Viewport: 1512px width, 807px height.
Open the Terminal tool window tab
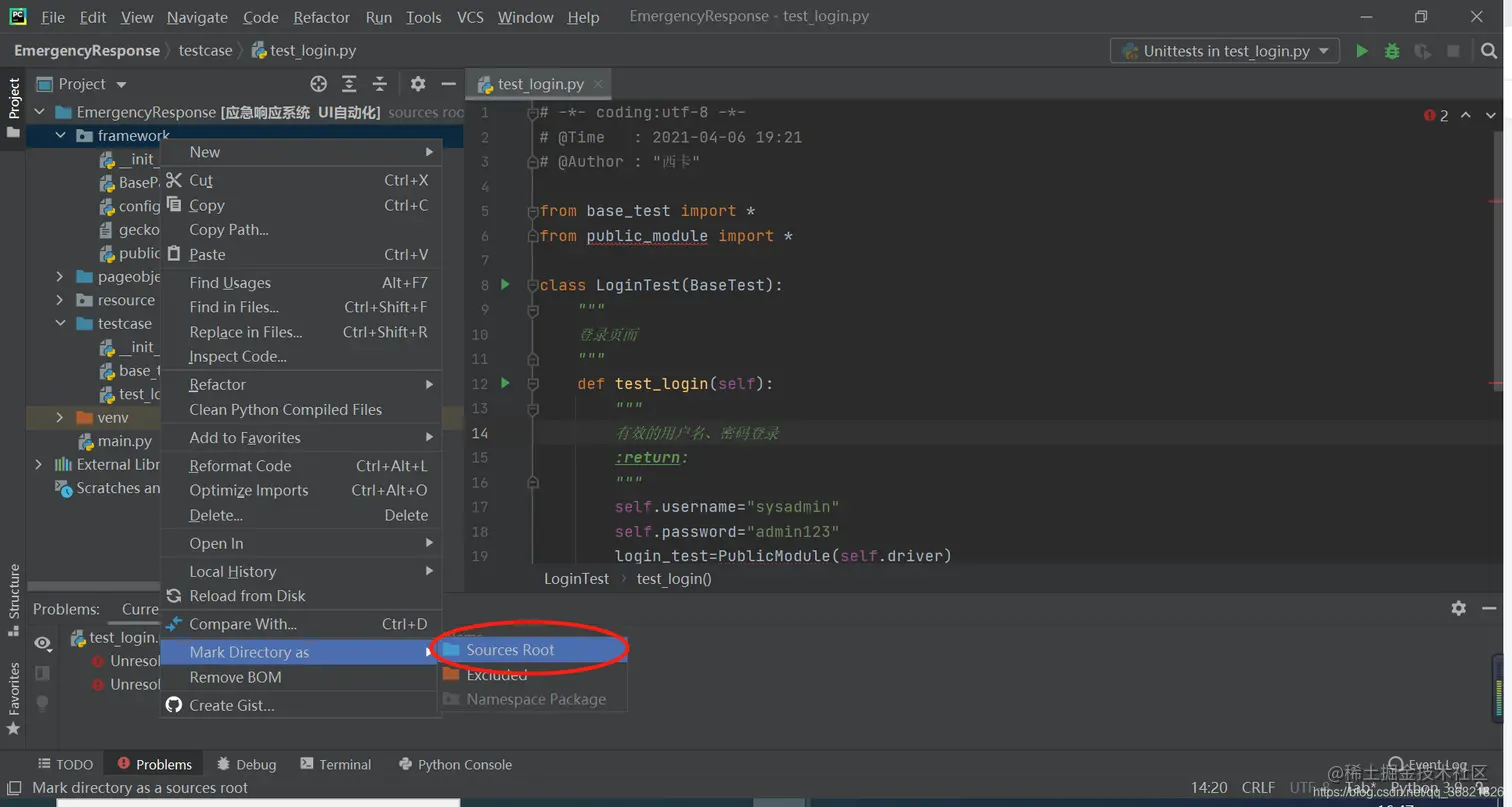coord(335,764)
